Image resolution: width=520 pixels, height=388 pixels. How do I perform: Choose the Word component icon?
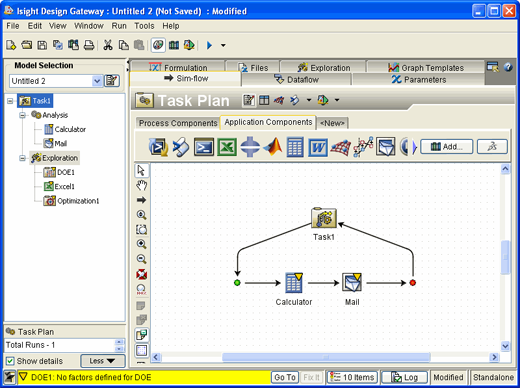pos(318,147)
